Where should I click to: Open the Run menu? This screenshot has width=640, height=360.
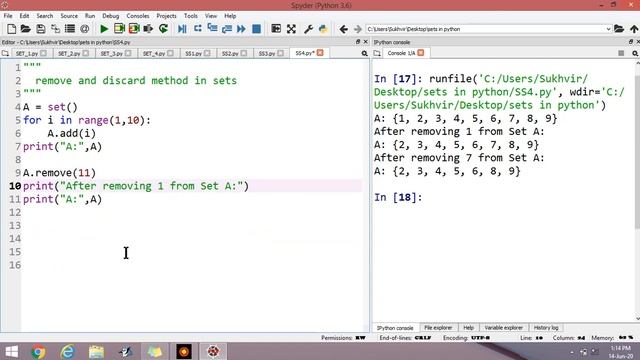click(90, 16)
